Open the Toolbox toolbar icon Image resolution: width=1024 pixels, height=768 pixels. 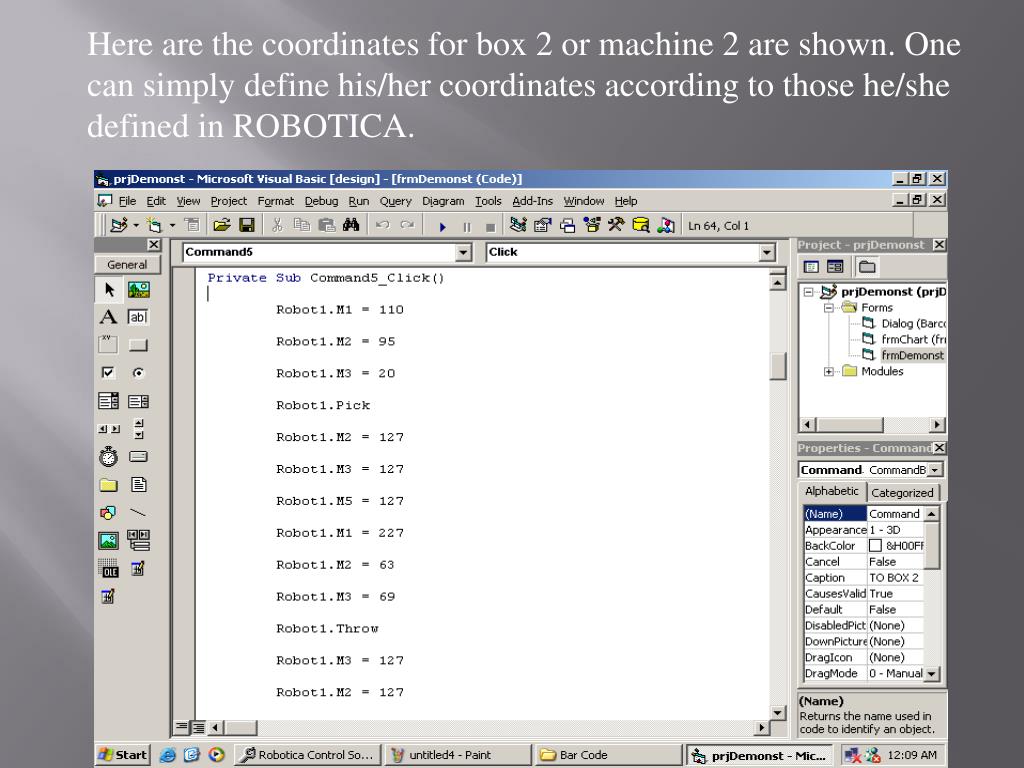(616, 225)
